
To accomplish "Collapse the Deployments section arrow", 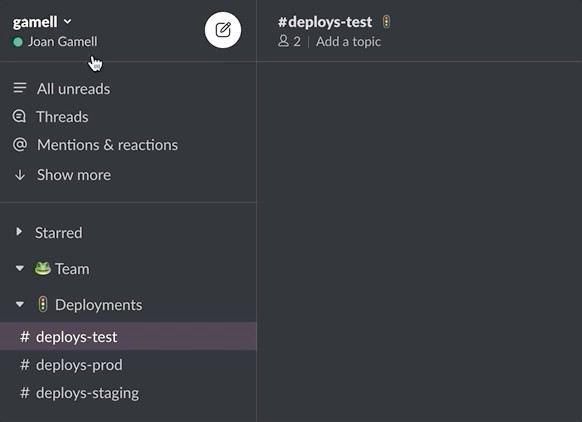I will click(x=20, y=304).
